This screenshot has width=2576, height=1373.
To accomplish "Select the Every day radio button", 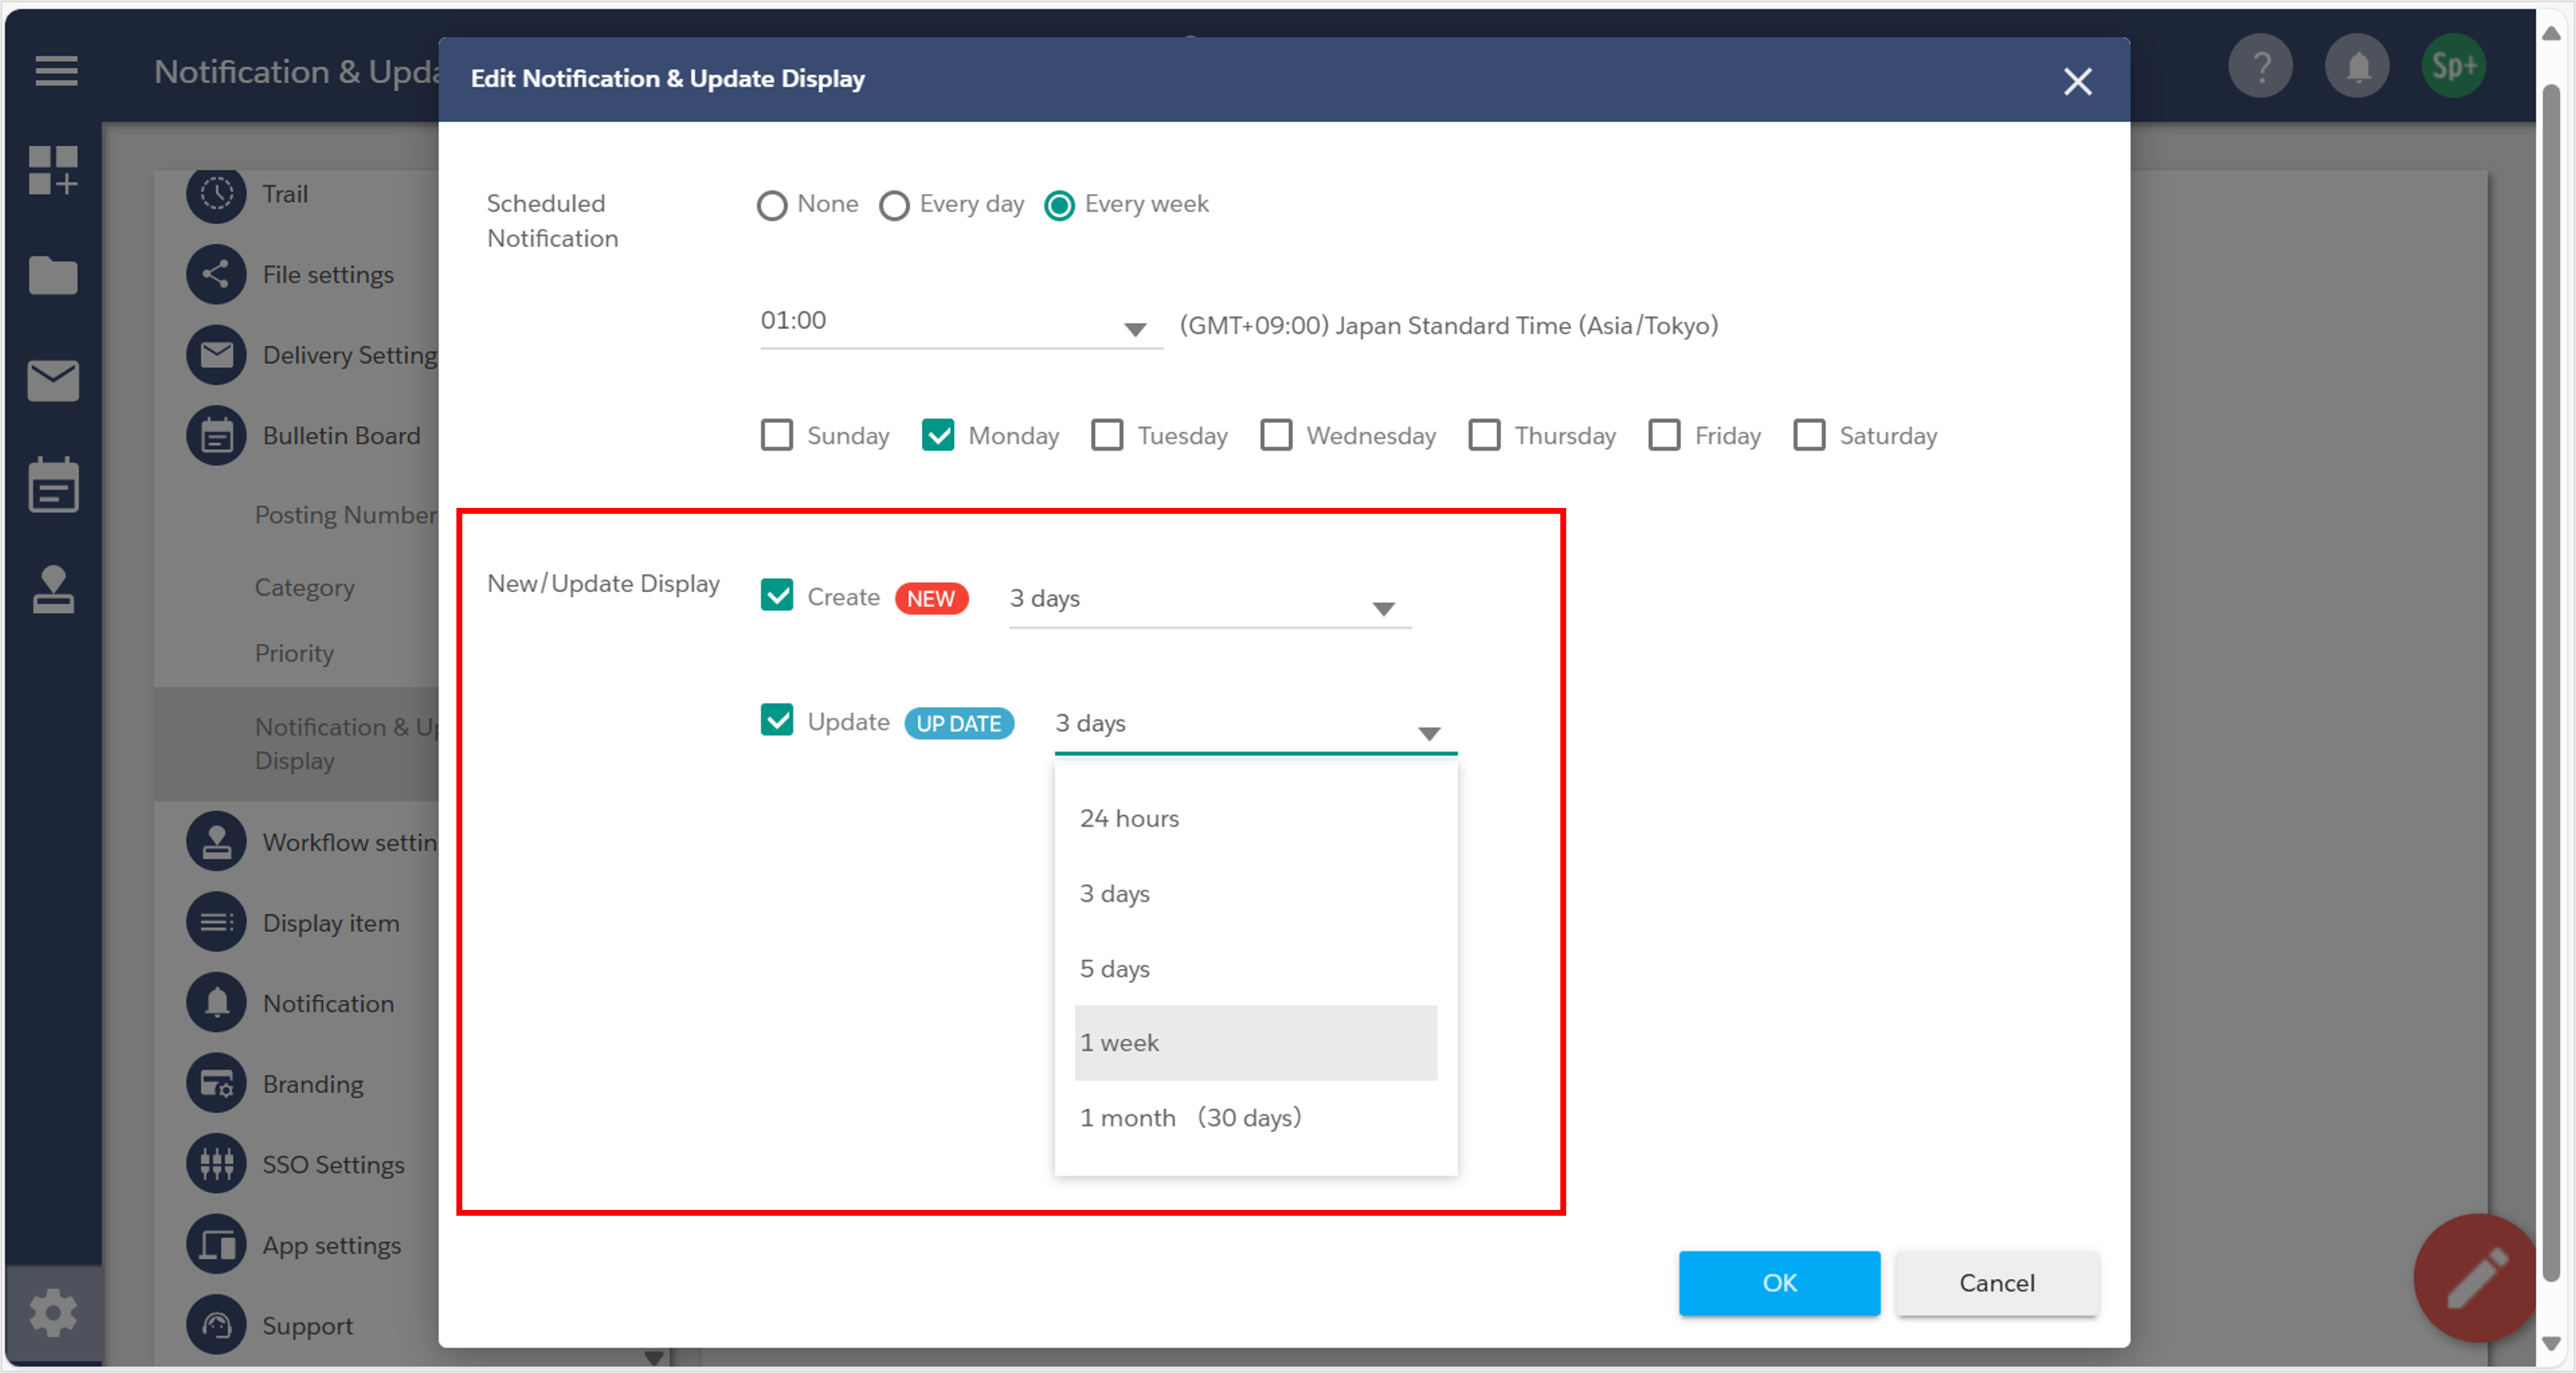I will 894,206.
